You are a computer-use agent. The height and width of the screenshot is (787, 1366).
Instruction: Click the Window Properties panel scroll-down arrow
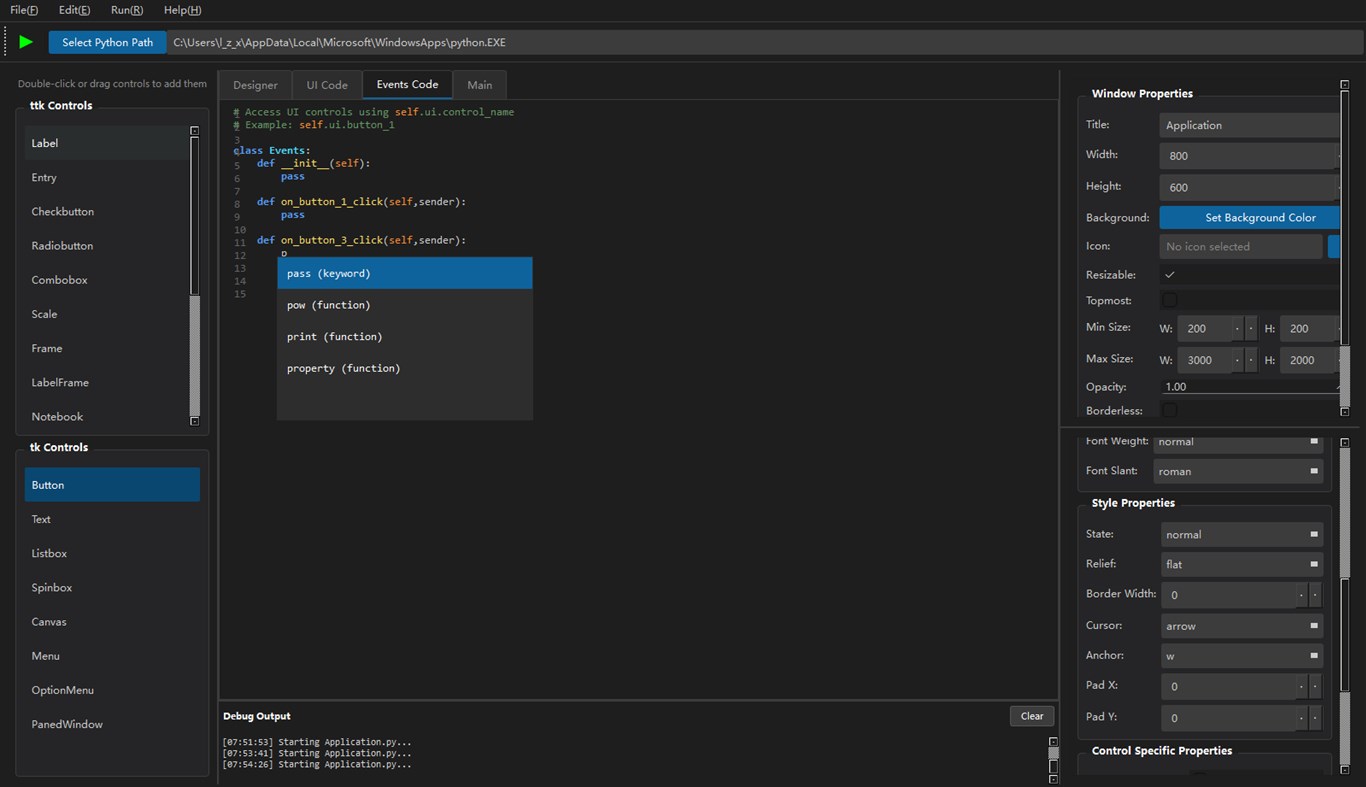coord(1345,411)
